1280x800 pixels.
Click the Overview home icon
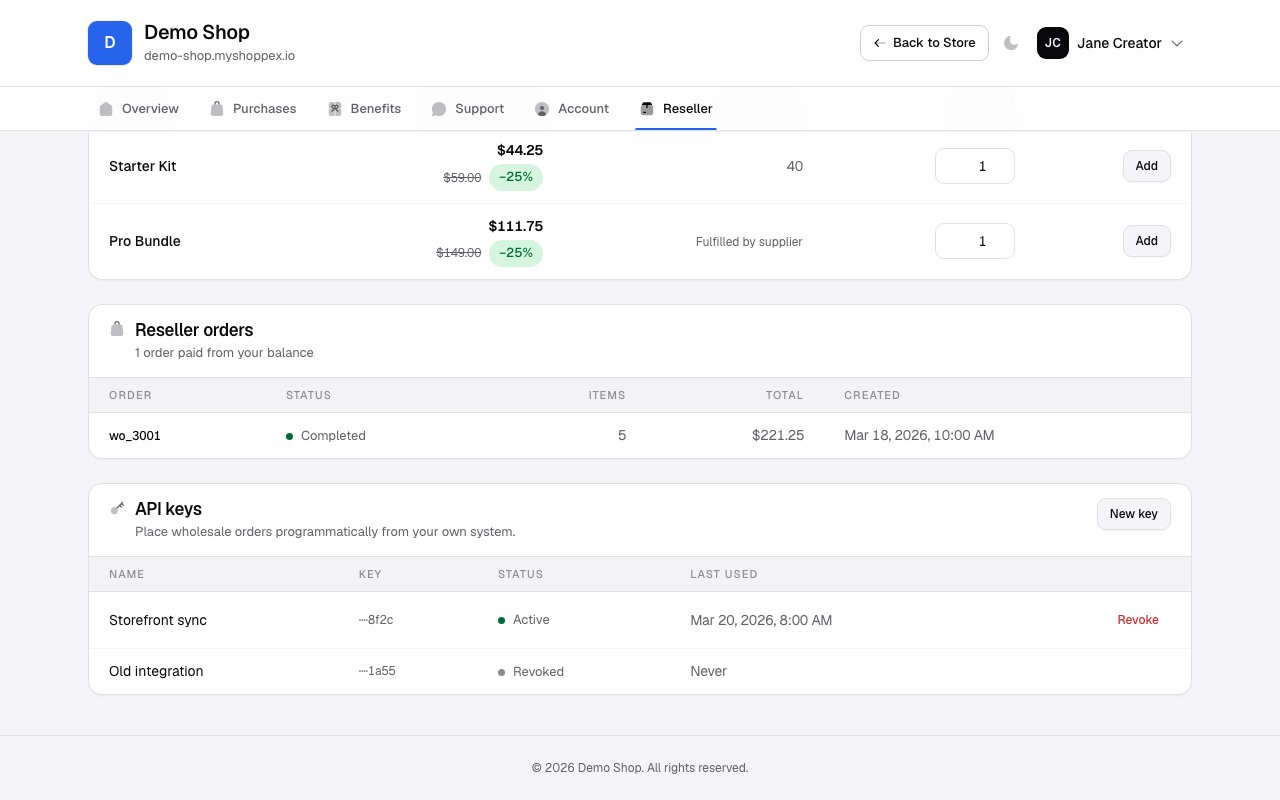point(106,109)
